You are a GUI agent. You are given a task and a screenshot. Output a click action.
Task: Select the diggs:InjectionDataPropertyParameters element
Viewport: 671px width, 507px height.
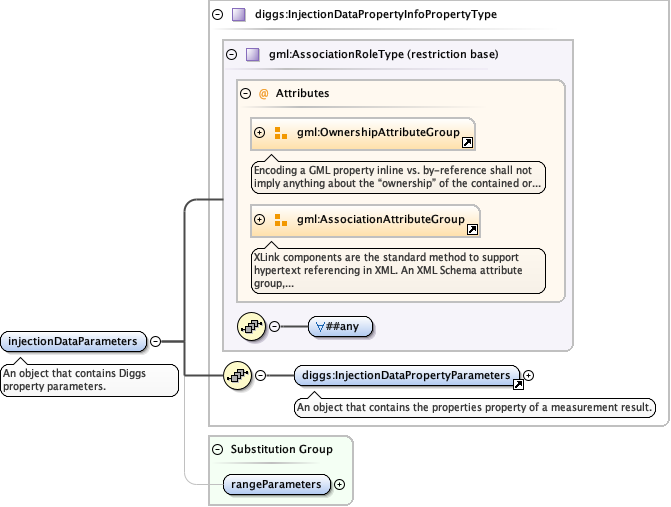pos(407,375)
